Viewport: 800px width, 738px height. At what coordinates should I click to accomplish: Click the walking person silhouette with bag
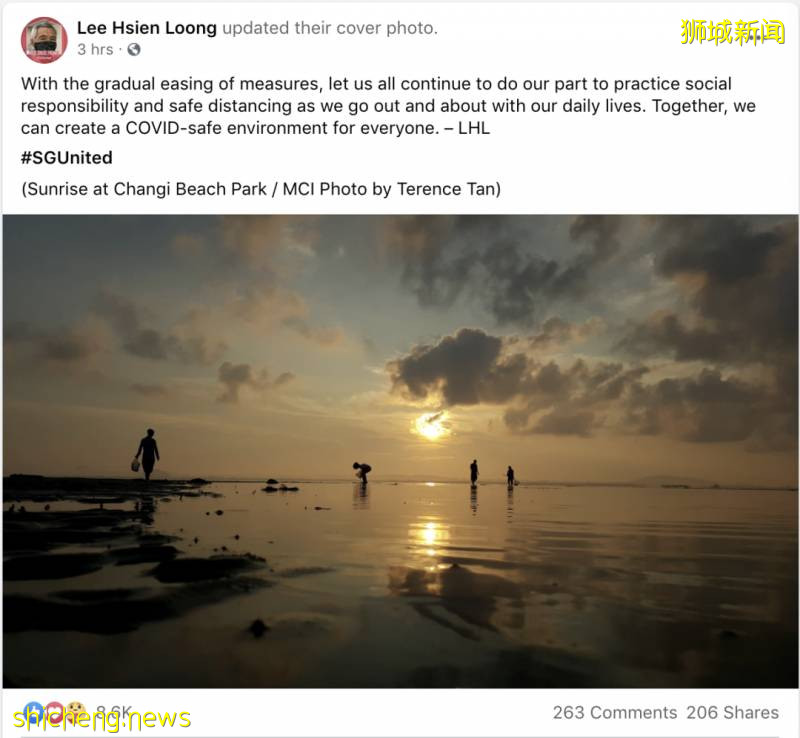(146, 454)
